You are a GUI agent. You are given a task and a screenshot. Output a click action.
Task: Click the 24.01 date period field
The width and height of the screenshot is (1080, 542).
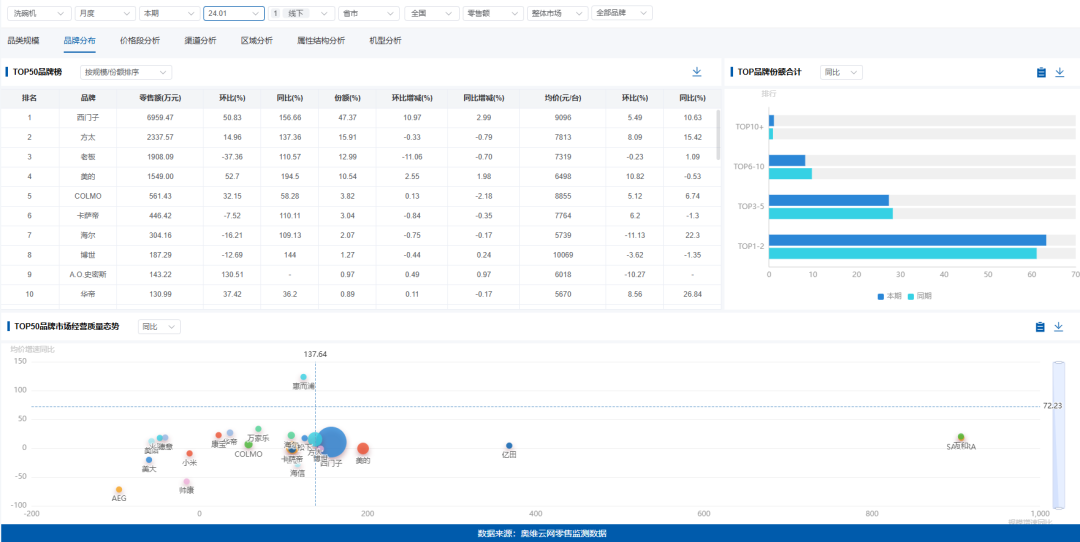coord(234,13)
